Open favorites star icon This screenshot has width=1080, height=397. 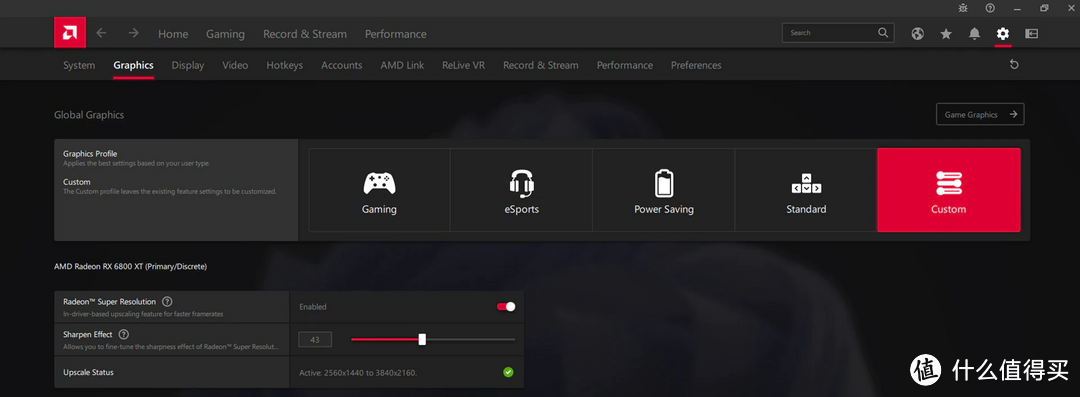coord(946,33)
